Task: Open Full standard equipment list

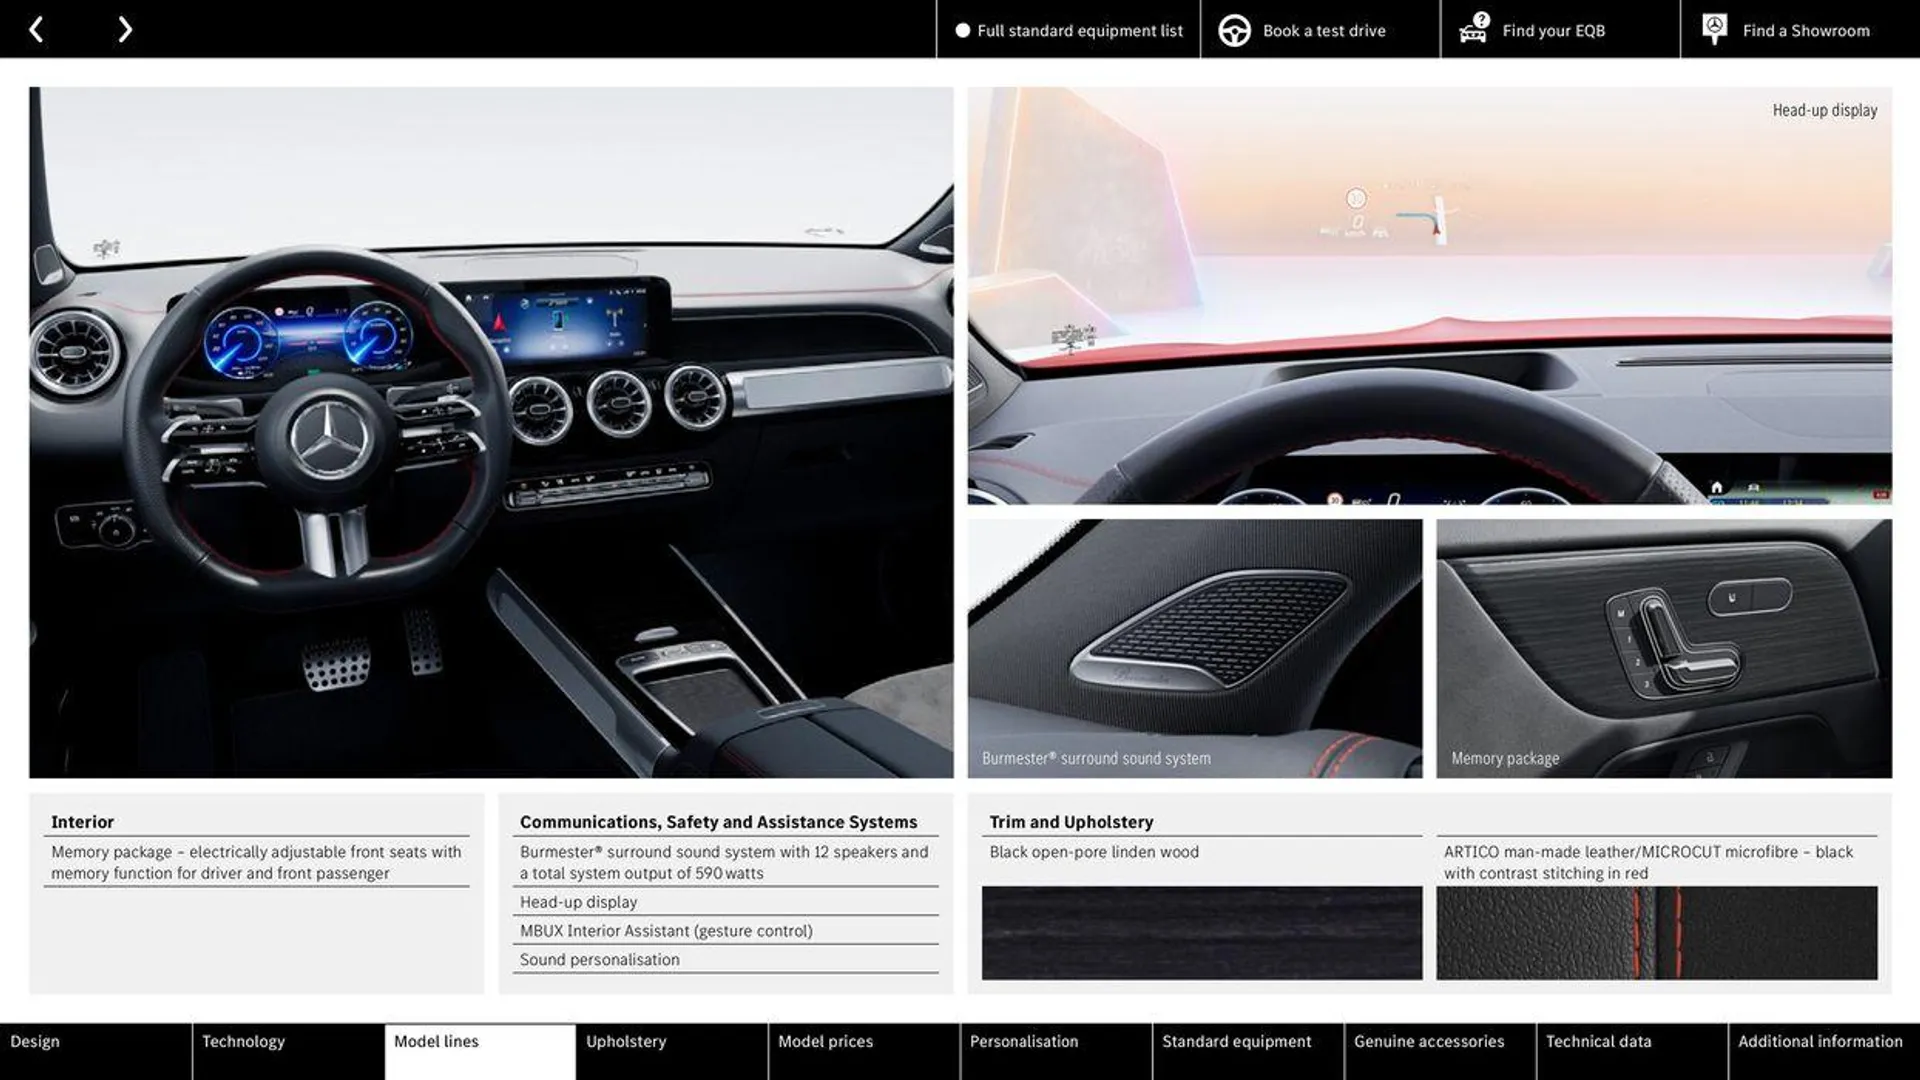Action: (1068, 30)
